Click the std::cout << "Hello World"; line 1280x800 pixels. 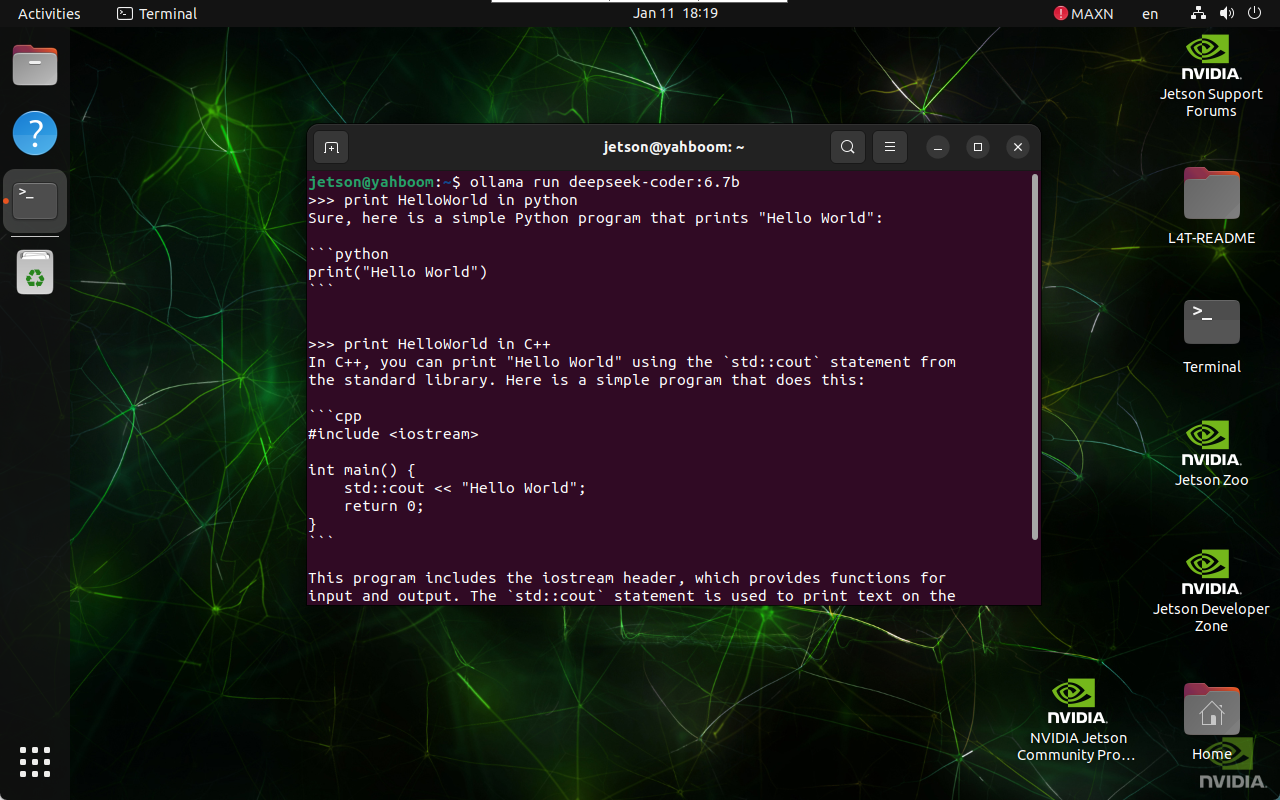(x=465, y=488)
